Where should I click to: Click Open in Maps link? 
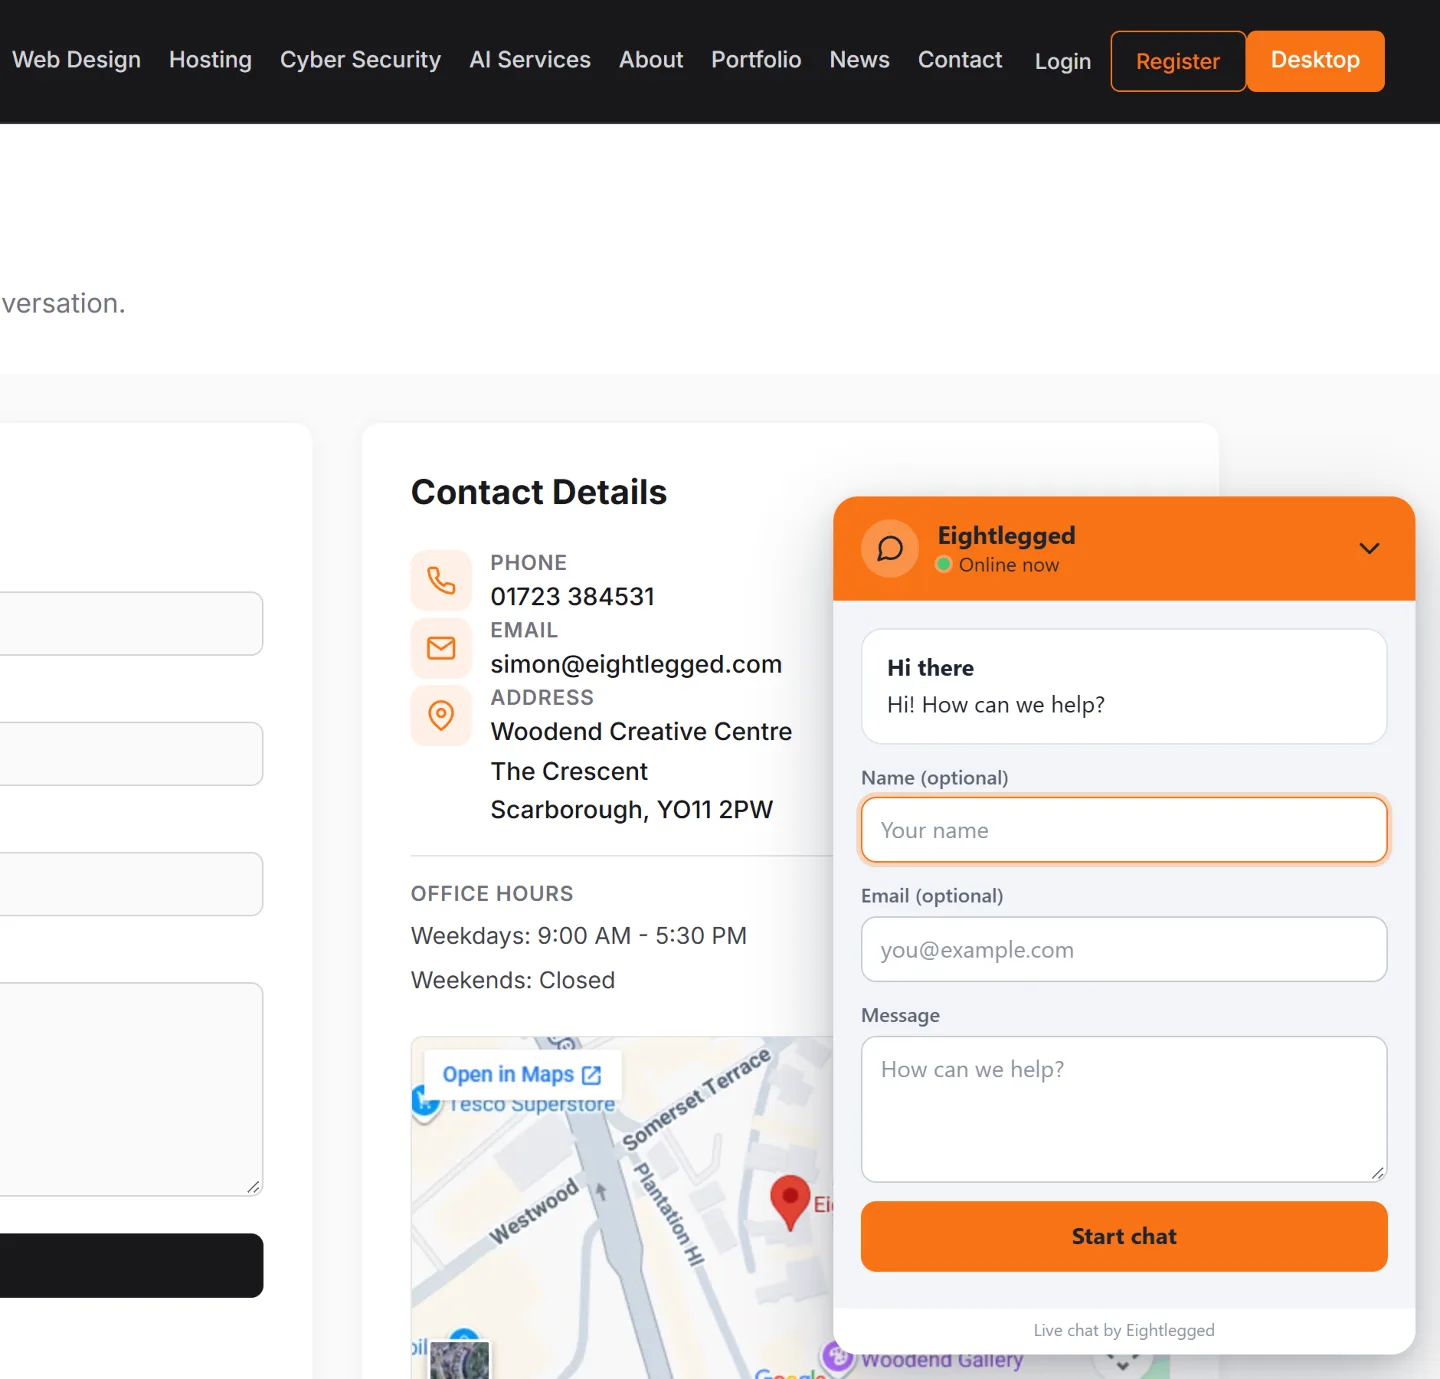point(522,1074)
